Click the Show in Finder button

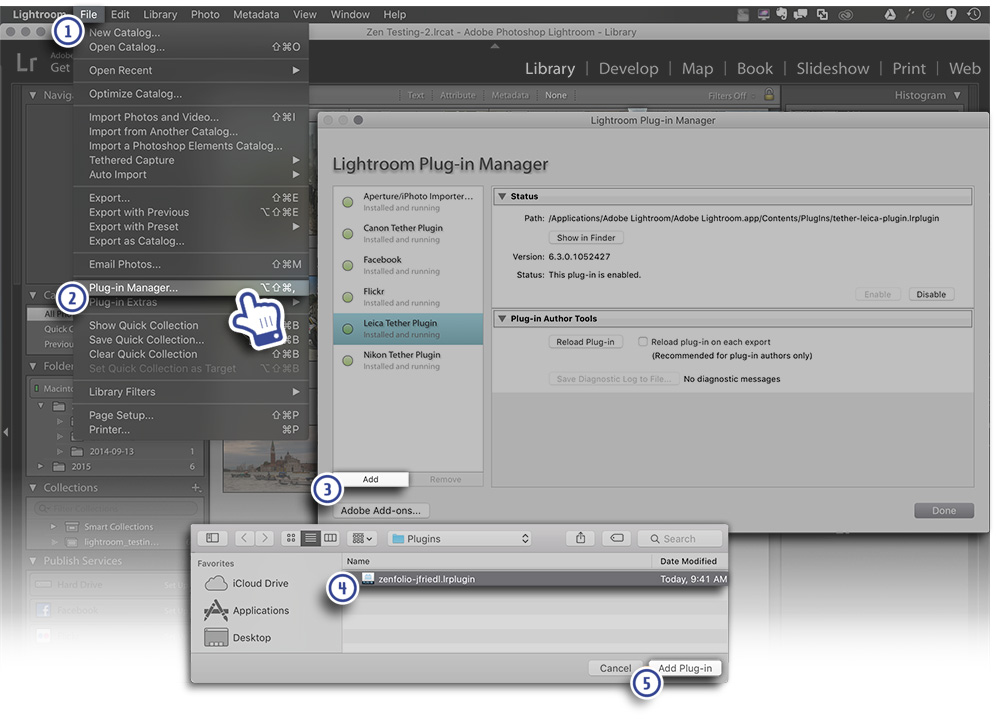(x=587, y=238)
